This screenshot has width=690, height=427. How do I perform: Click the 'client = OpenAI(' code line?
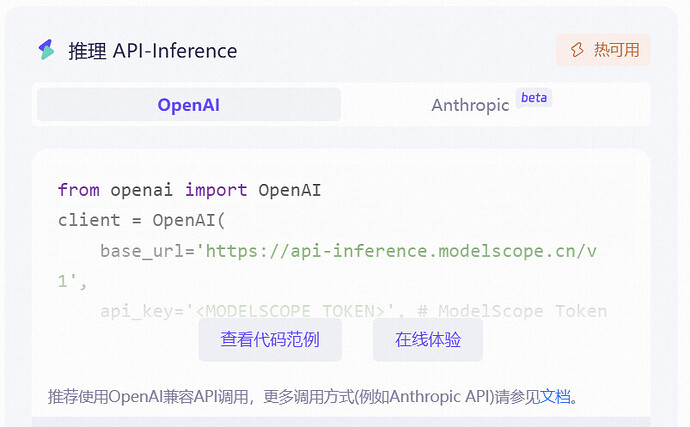142,220
